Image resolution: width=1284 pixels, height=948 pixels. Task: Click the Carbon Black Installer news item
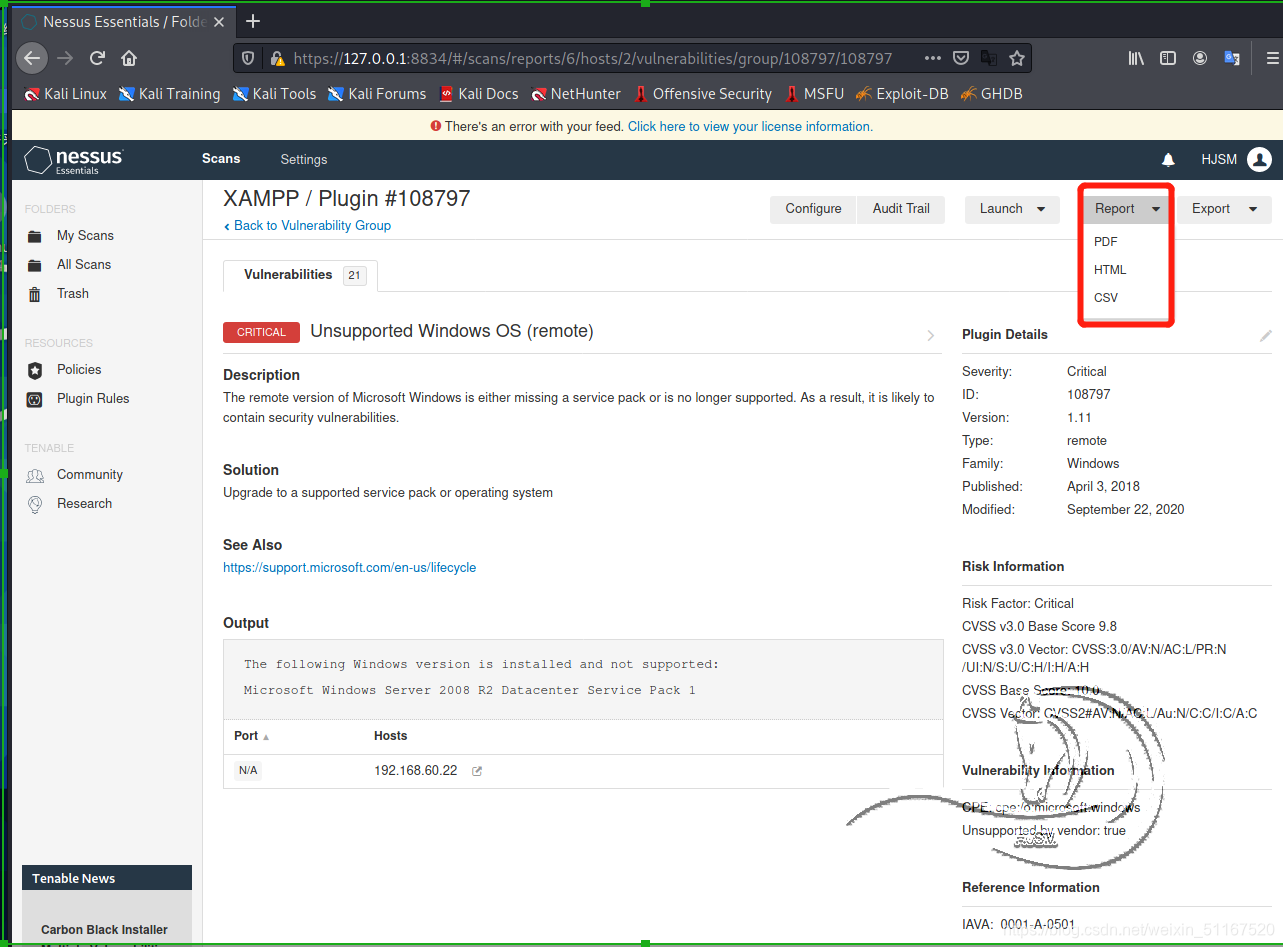point(104,930)
